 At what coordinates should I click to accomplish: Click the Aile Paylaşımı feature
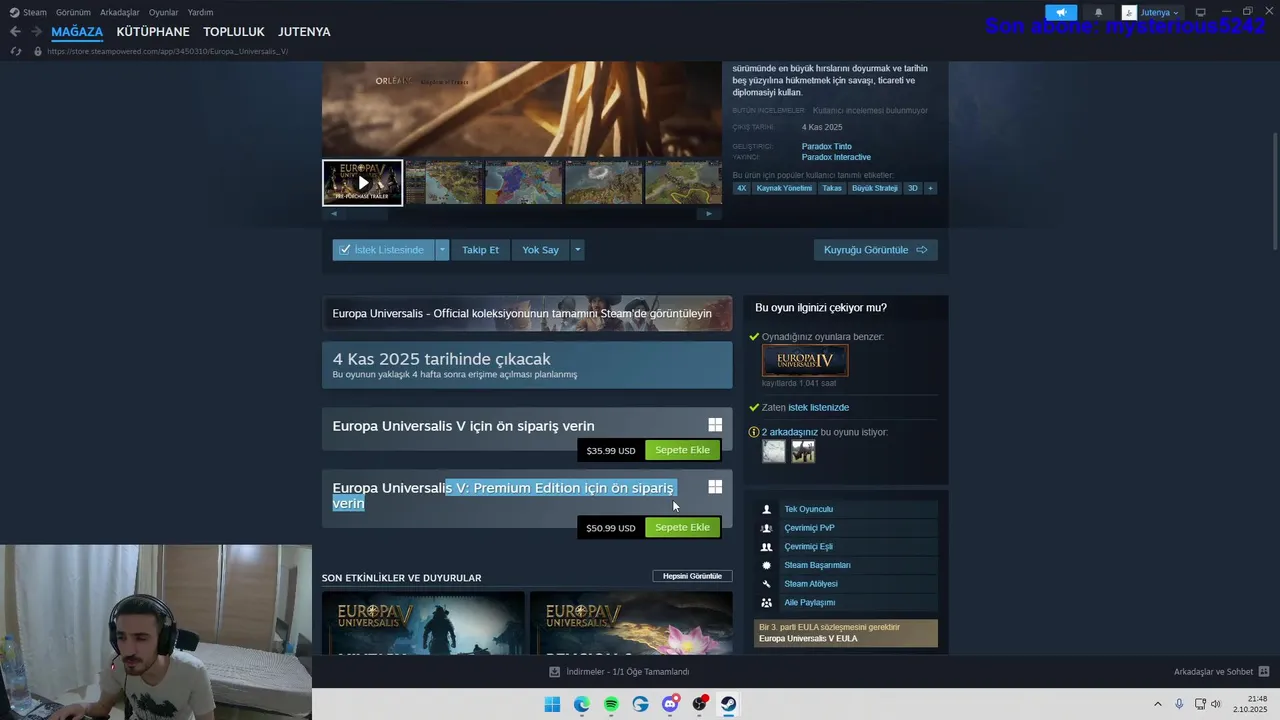(x=846, y=603)
